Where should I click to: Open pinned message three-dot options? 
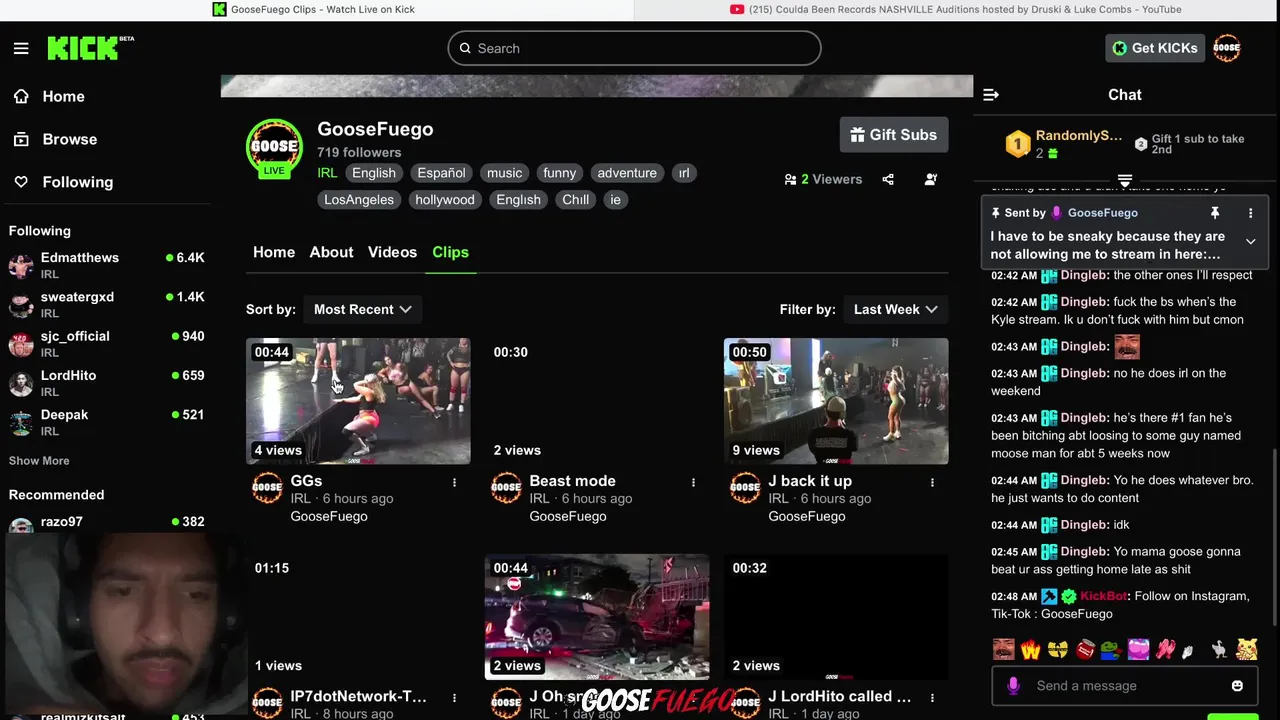1250,213
